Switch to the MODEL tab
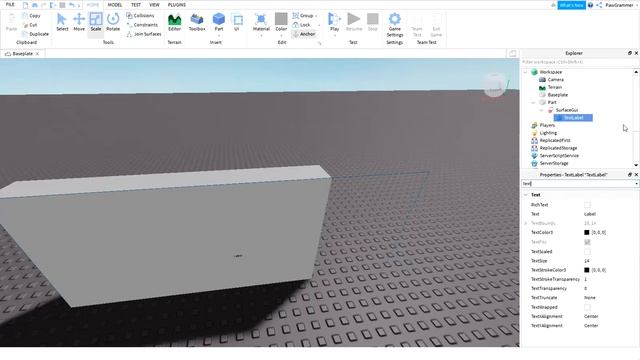640x360 pixels. [115, 5]
